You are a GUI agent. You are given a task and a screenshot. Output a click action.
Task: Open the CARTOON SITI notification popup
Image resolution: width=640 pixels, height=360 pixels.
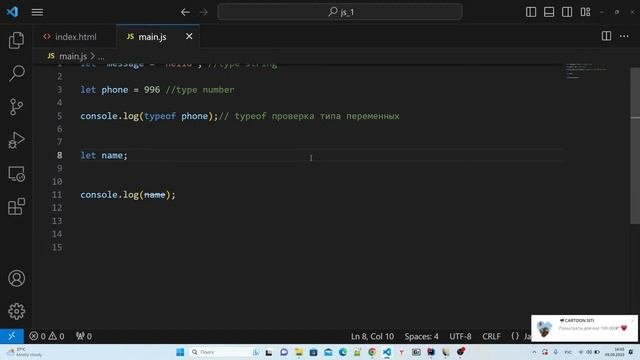tap(584, 328)
